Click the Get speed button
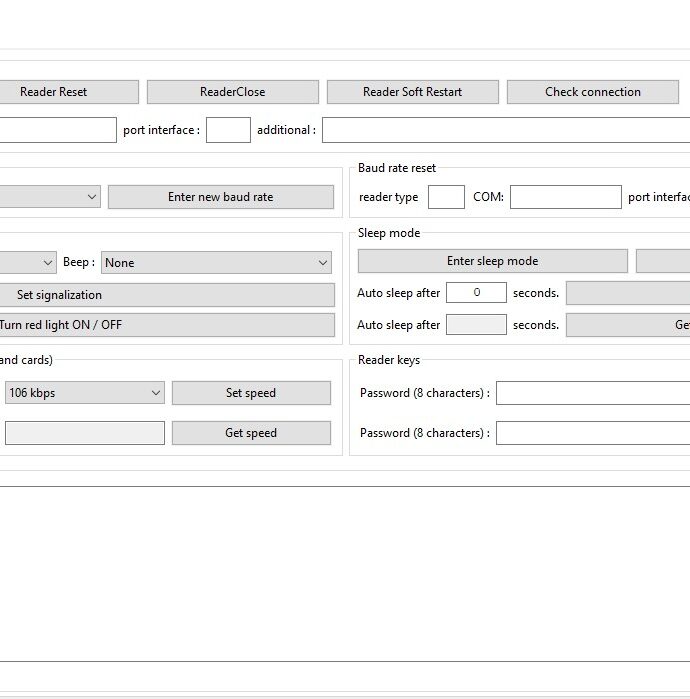The width and height of the screenshot is (690, 699). 251,433
